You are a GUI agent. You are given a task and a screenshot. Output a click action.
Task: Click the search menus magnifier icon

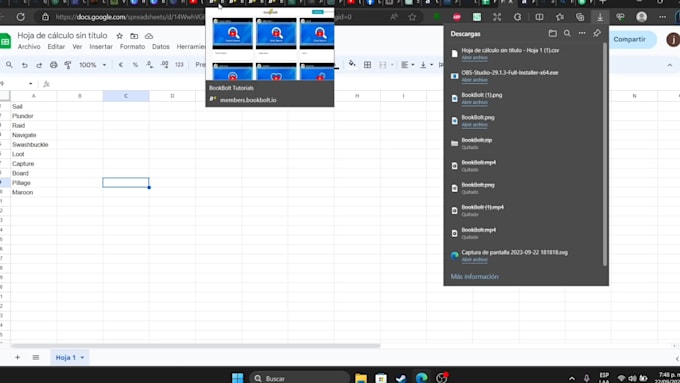point(9,65)
